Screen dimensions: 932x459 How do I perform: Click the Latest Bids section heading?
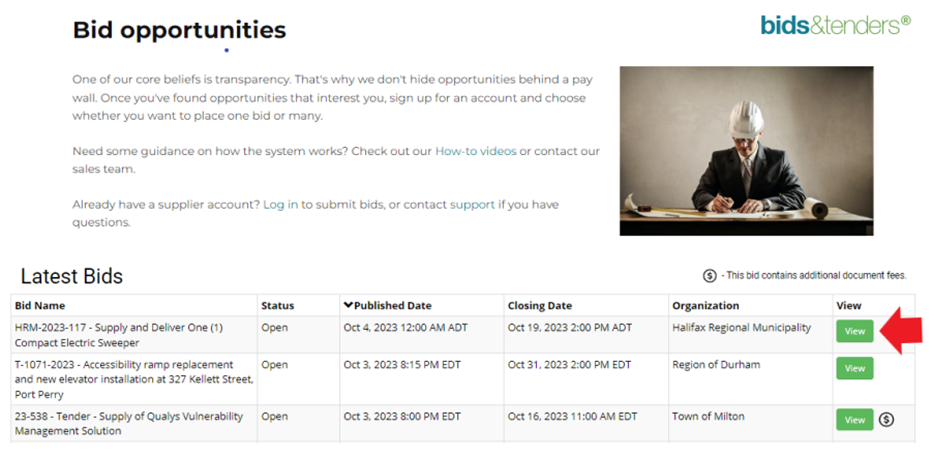(x=72, y=276)
